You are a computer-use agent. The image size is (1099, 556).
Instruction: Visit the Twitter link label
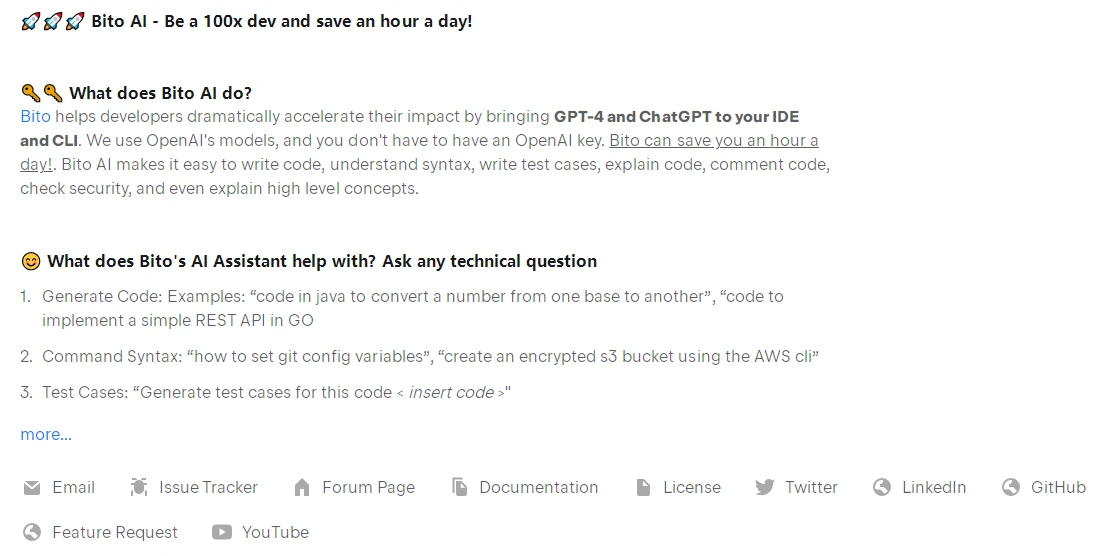point(811,487)
